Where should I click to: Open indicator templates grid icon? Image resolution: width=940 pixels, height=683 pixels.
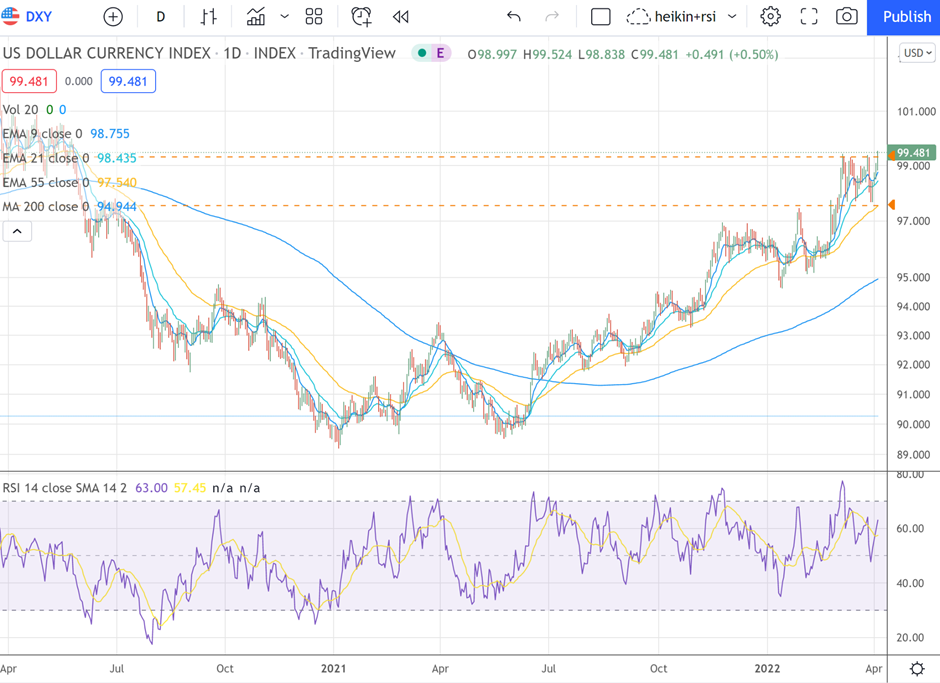tap(314, 17)
